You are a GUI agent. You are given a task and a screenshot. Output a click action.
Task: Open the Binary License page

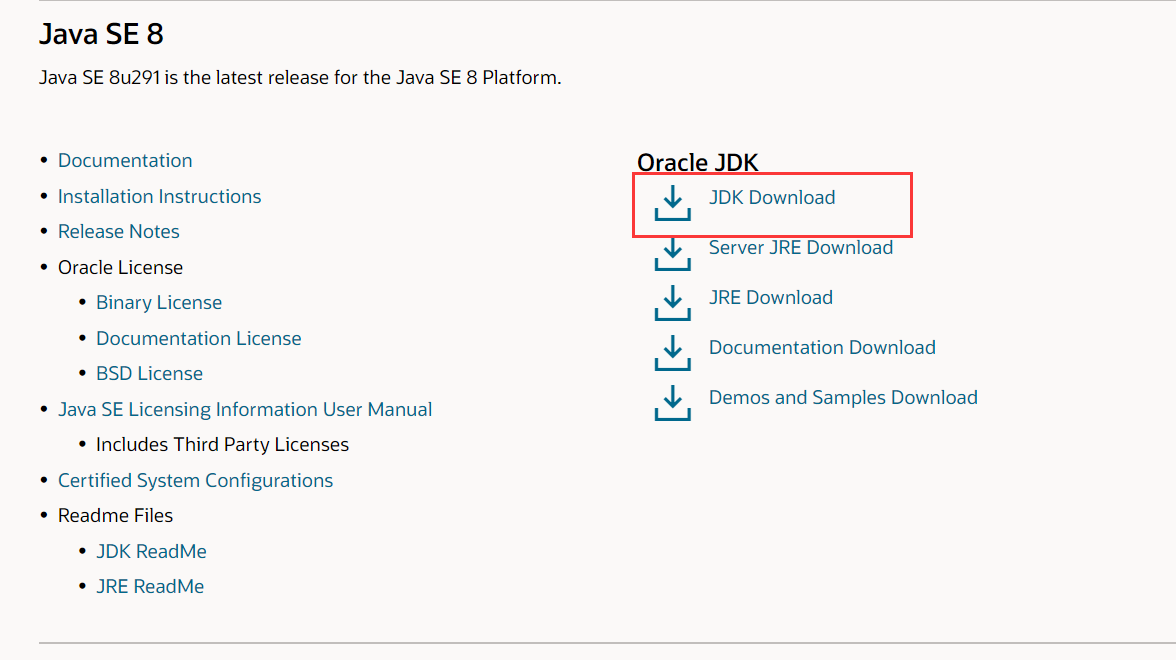(158, 302)
